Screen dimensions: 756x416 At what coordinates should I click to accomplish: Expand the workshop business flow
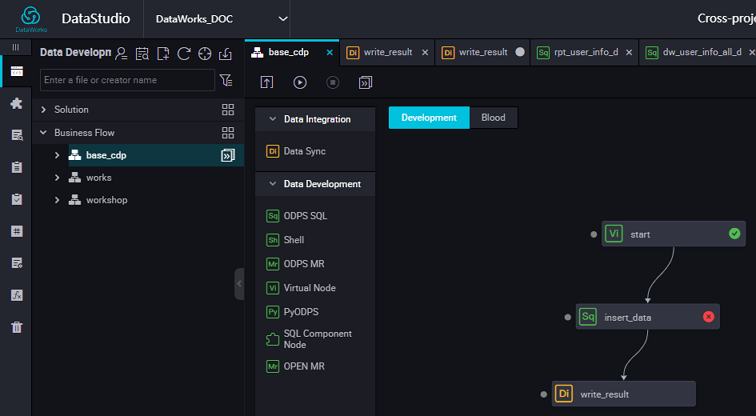(58, 200)
